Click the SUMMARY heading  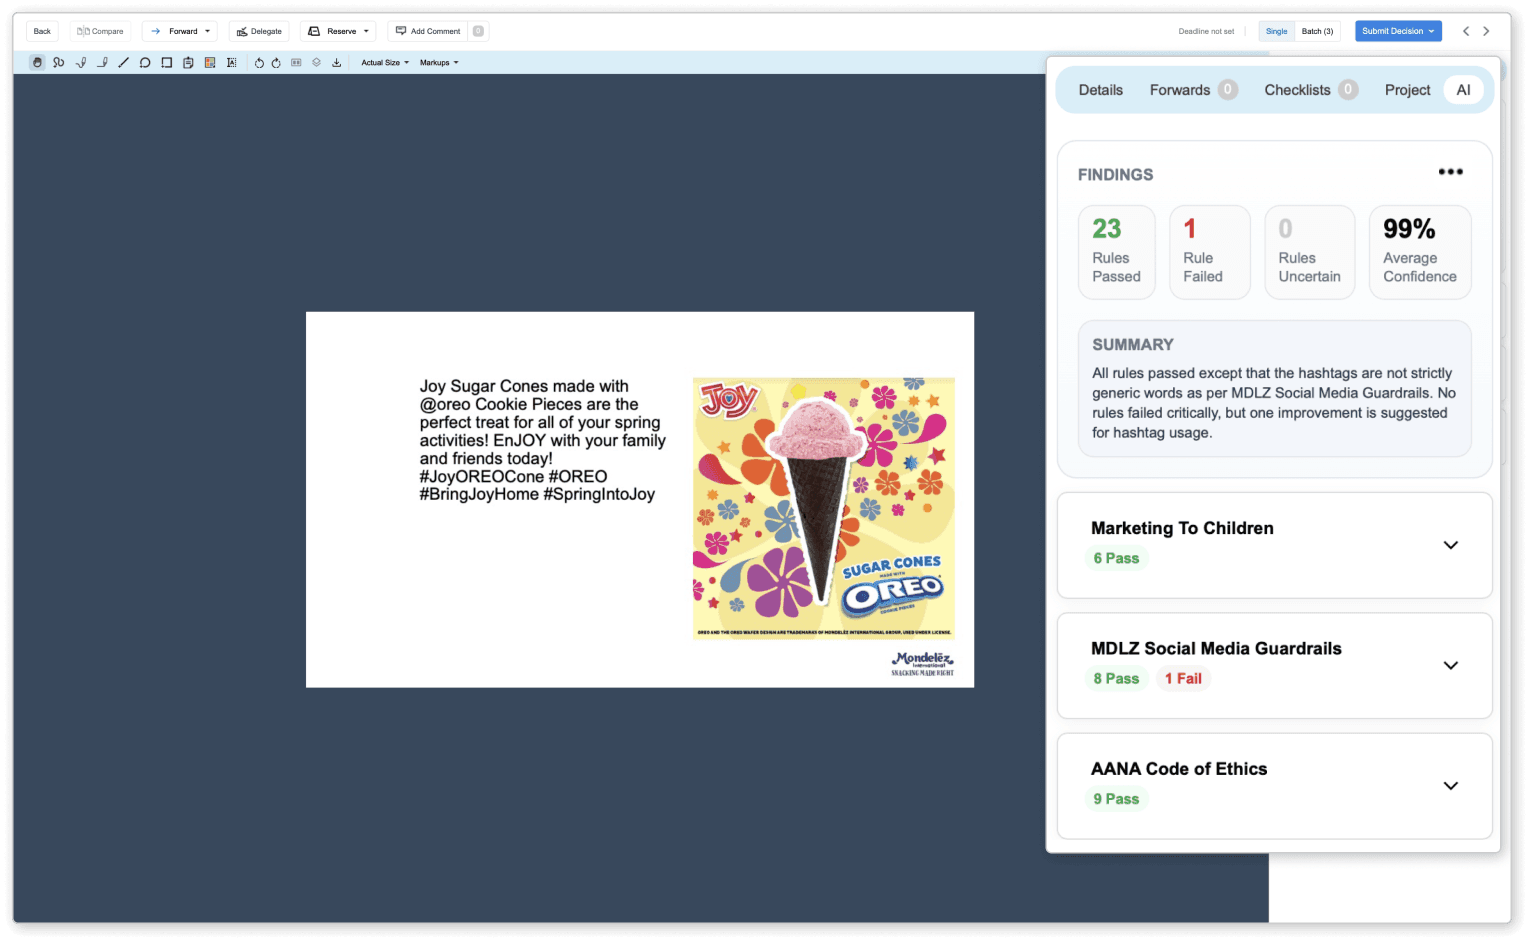[1133, 344]
